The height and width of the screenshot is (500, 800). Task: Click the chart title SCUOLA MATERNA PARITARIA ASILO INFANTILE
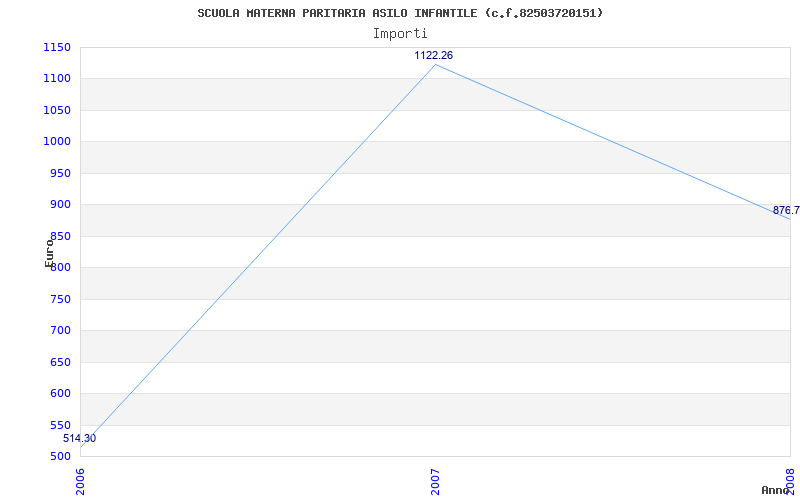[x=399, y=13]
